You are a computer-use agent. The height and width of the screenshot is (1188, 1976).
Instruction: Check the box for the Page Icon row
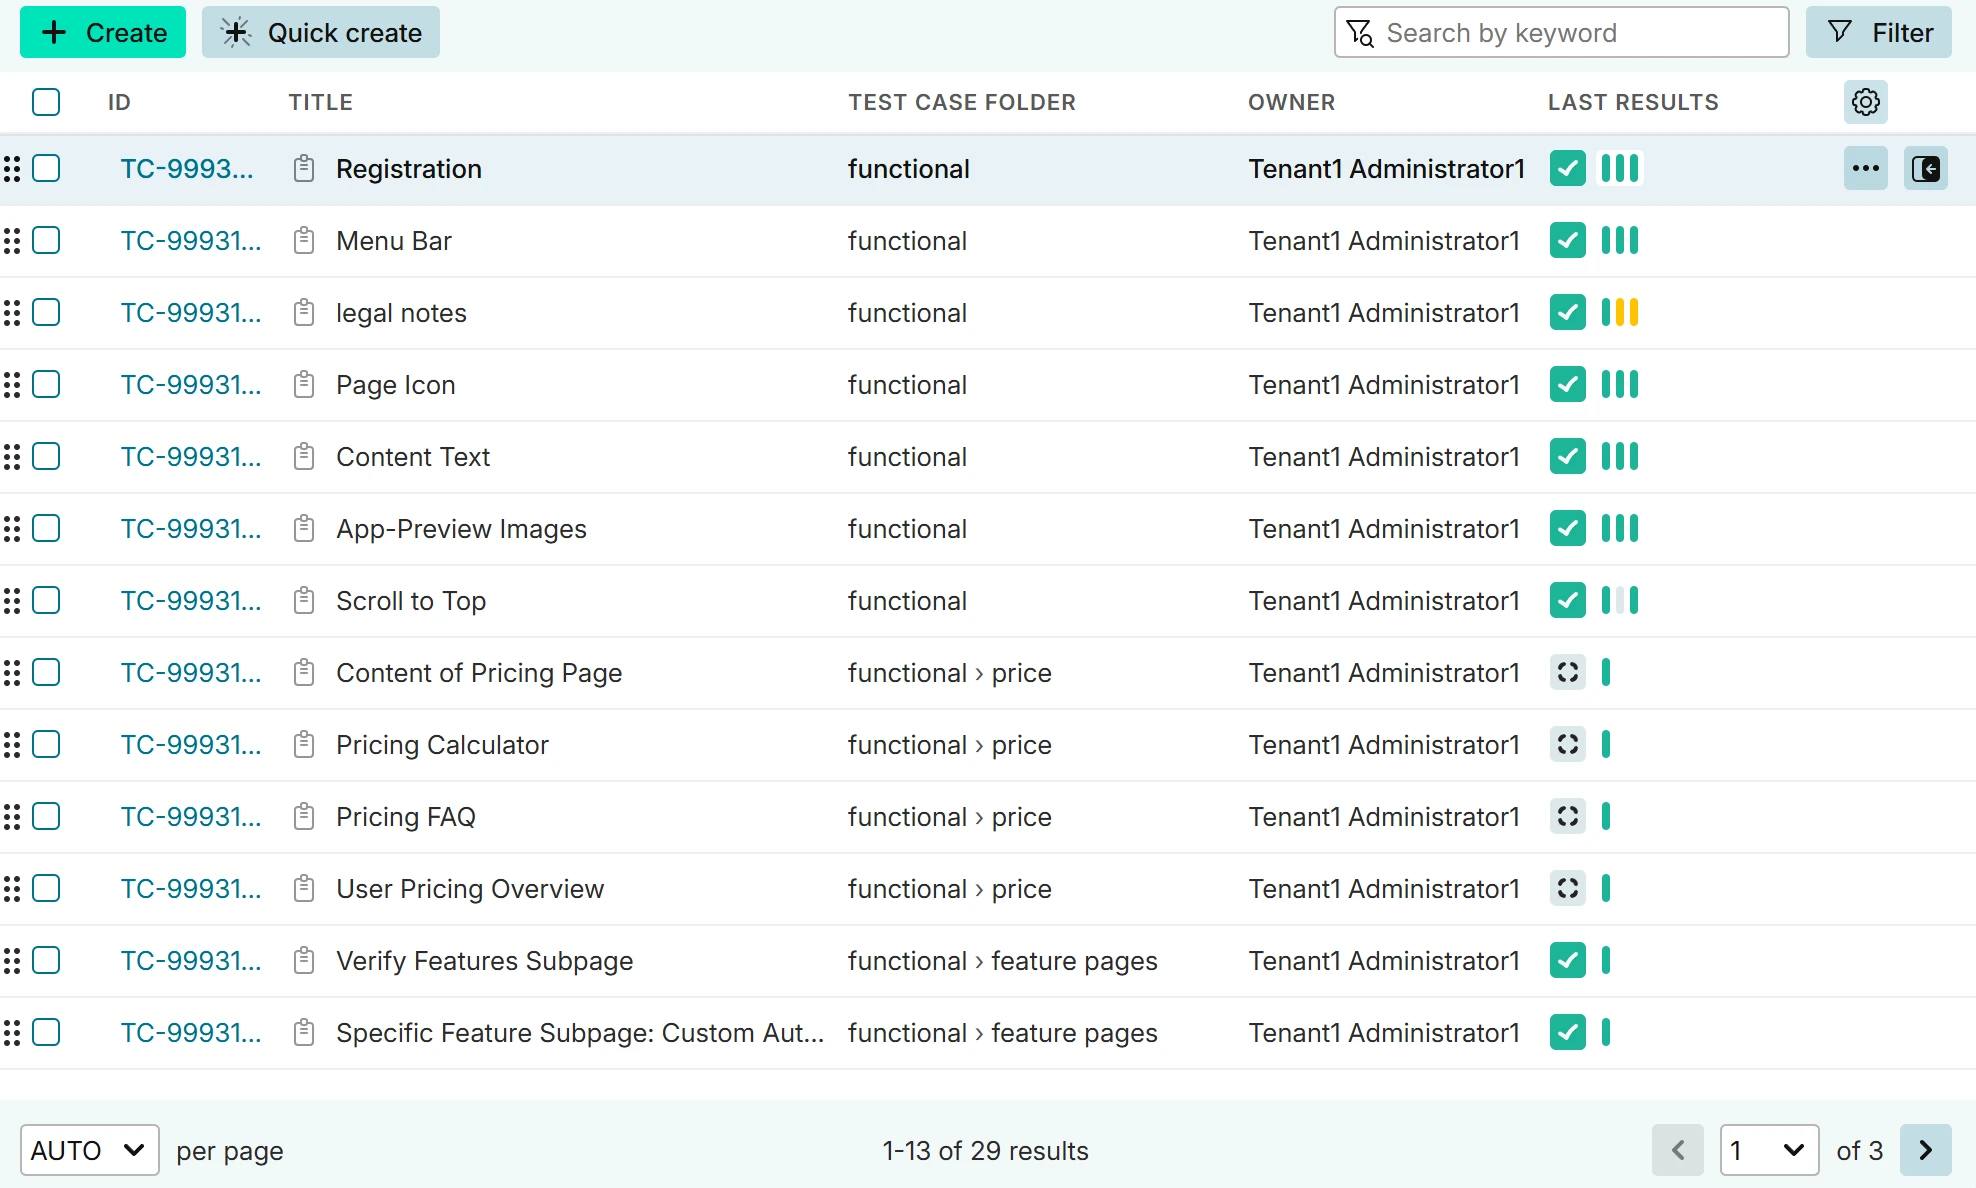click(x=46, y=384)
